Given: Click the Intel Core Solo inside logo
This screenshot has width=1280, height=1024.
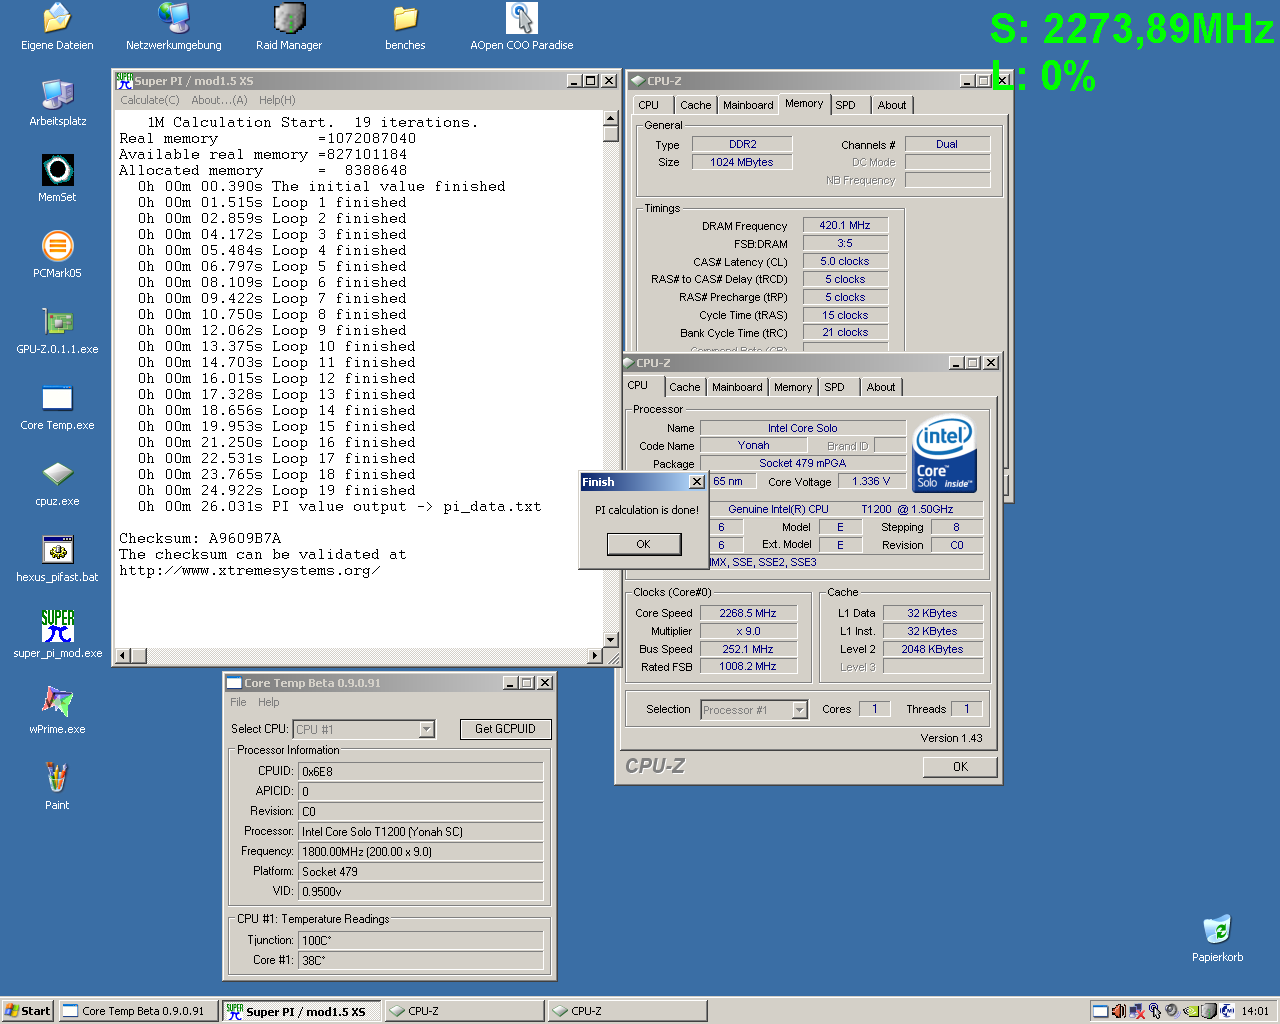Looking at the screenshot, I should [944, 455].
